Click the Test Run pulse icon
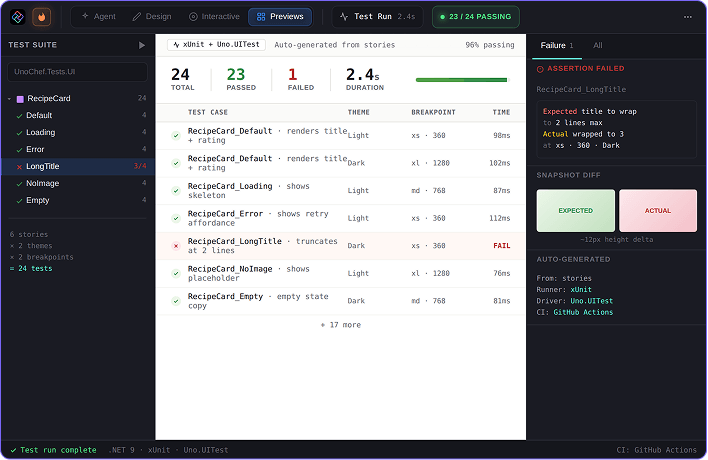Viewport: 708px width, 460px height. [x=344, y=17]
